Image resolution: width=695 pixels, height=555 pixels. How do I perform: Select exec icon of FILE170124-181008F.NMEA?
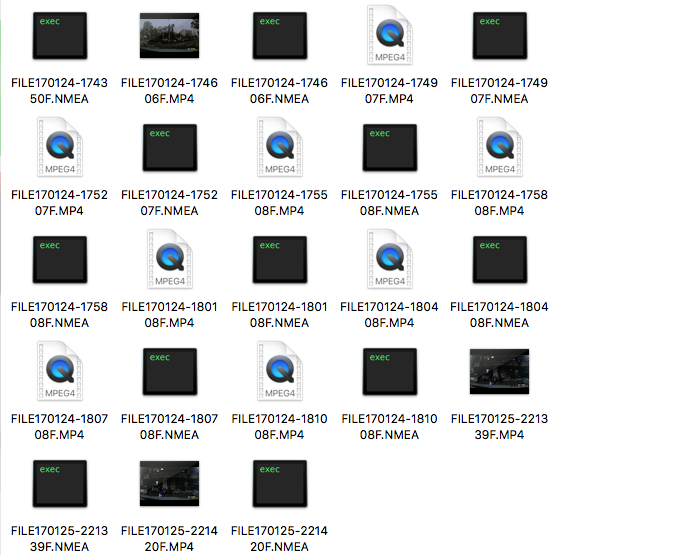point(390,371)
